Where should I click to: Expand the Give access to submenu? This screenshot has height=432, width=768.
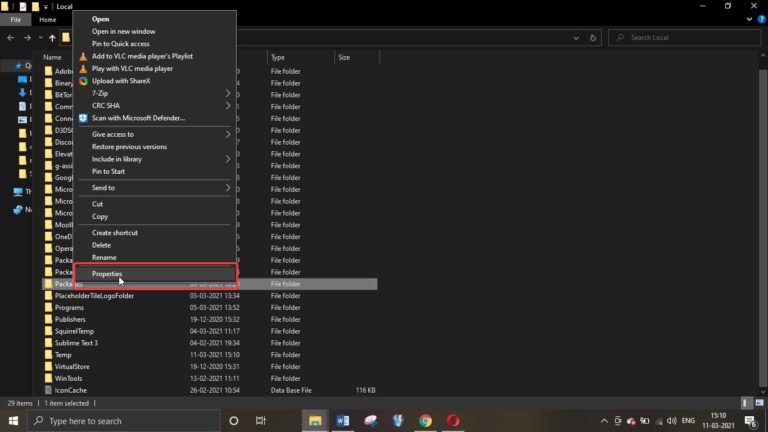click(155, 134)
